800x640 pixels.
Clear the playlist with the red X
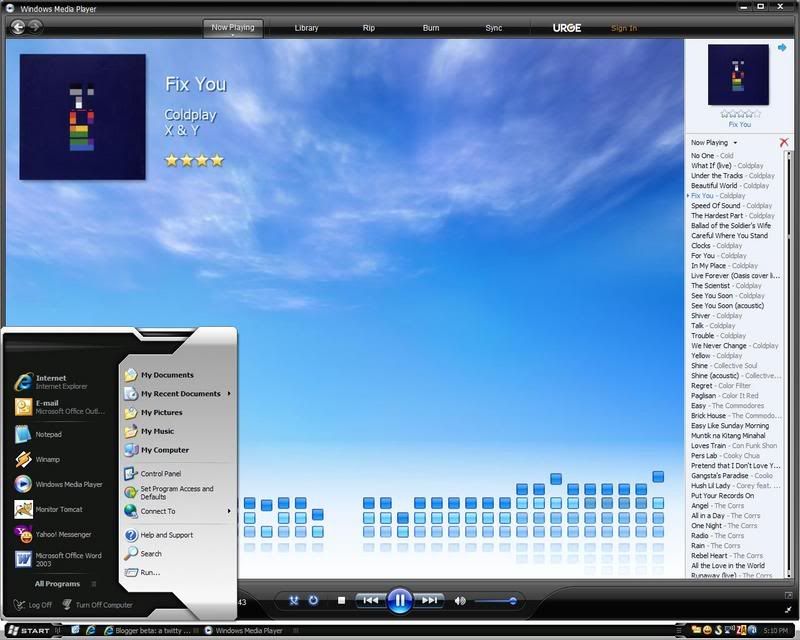784,142
